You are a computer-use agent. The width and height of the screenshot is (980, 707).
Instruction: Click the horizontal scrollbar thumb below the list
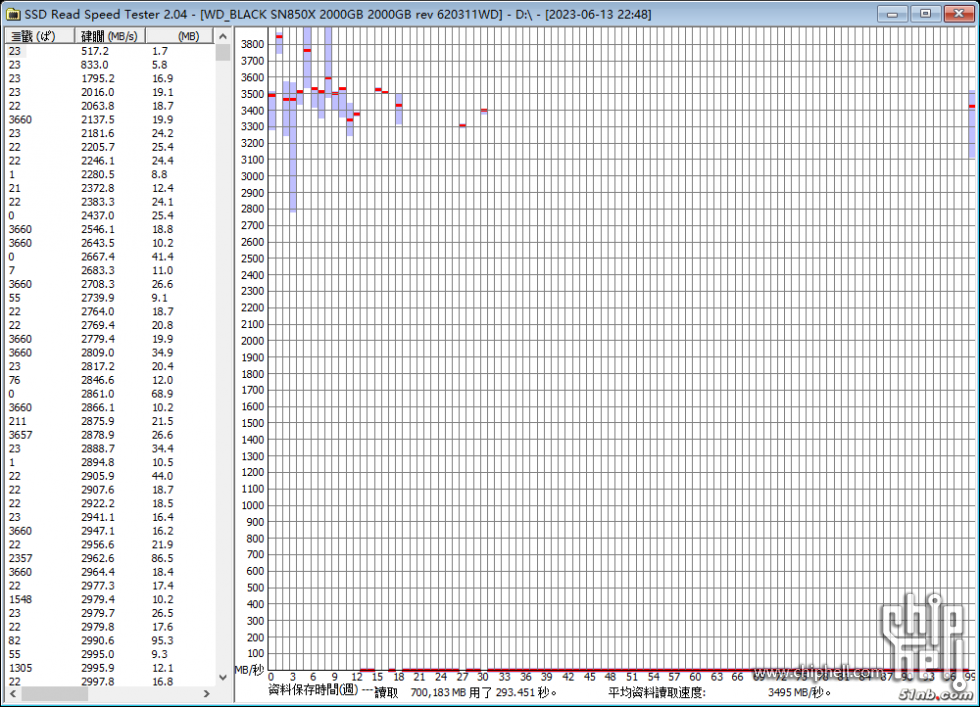(55, 693)
